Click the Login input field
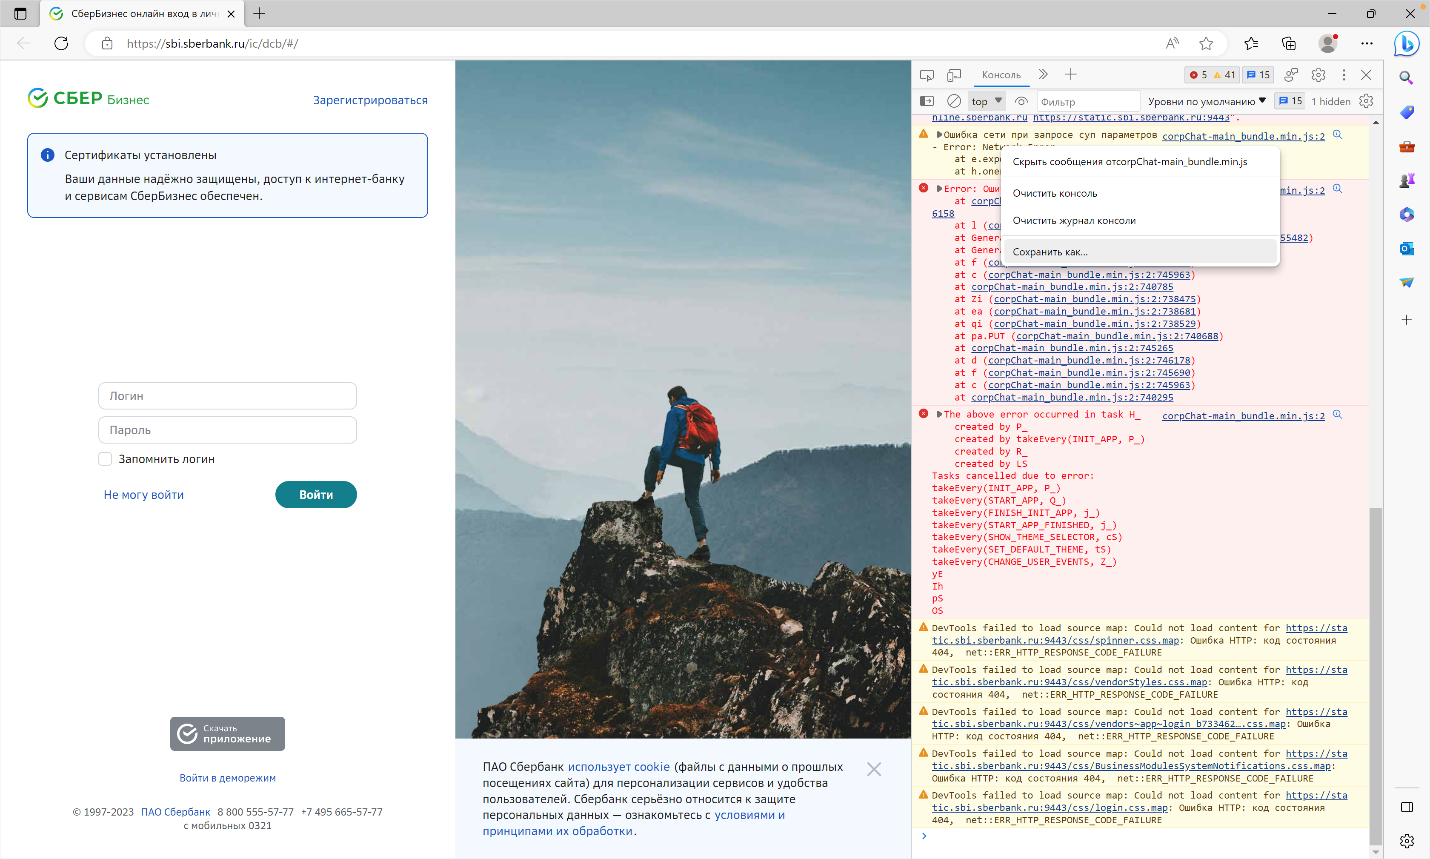1430x859 pixels. [227, 396]
